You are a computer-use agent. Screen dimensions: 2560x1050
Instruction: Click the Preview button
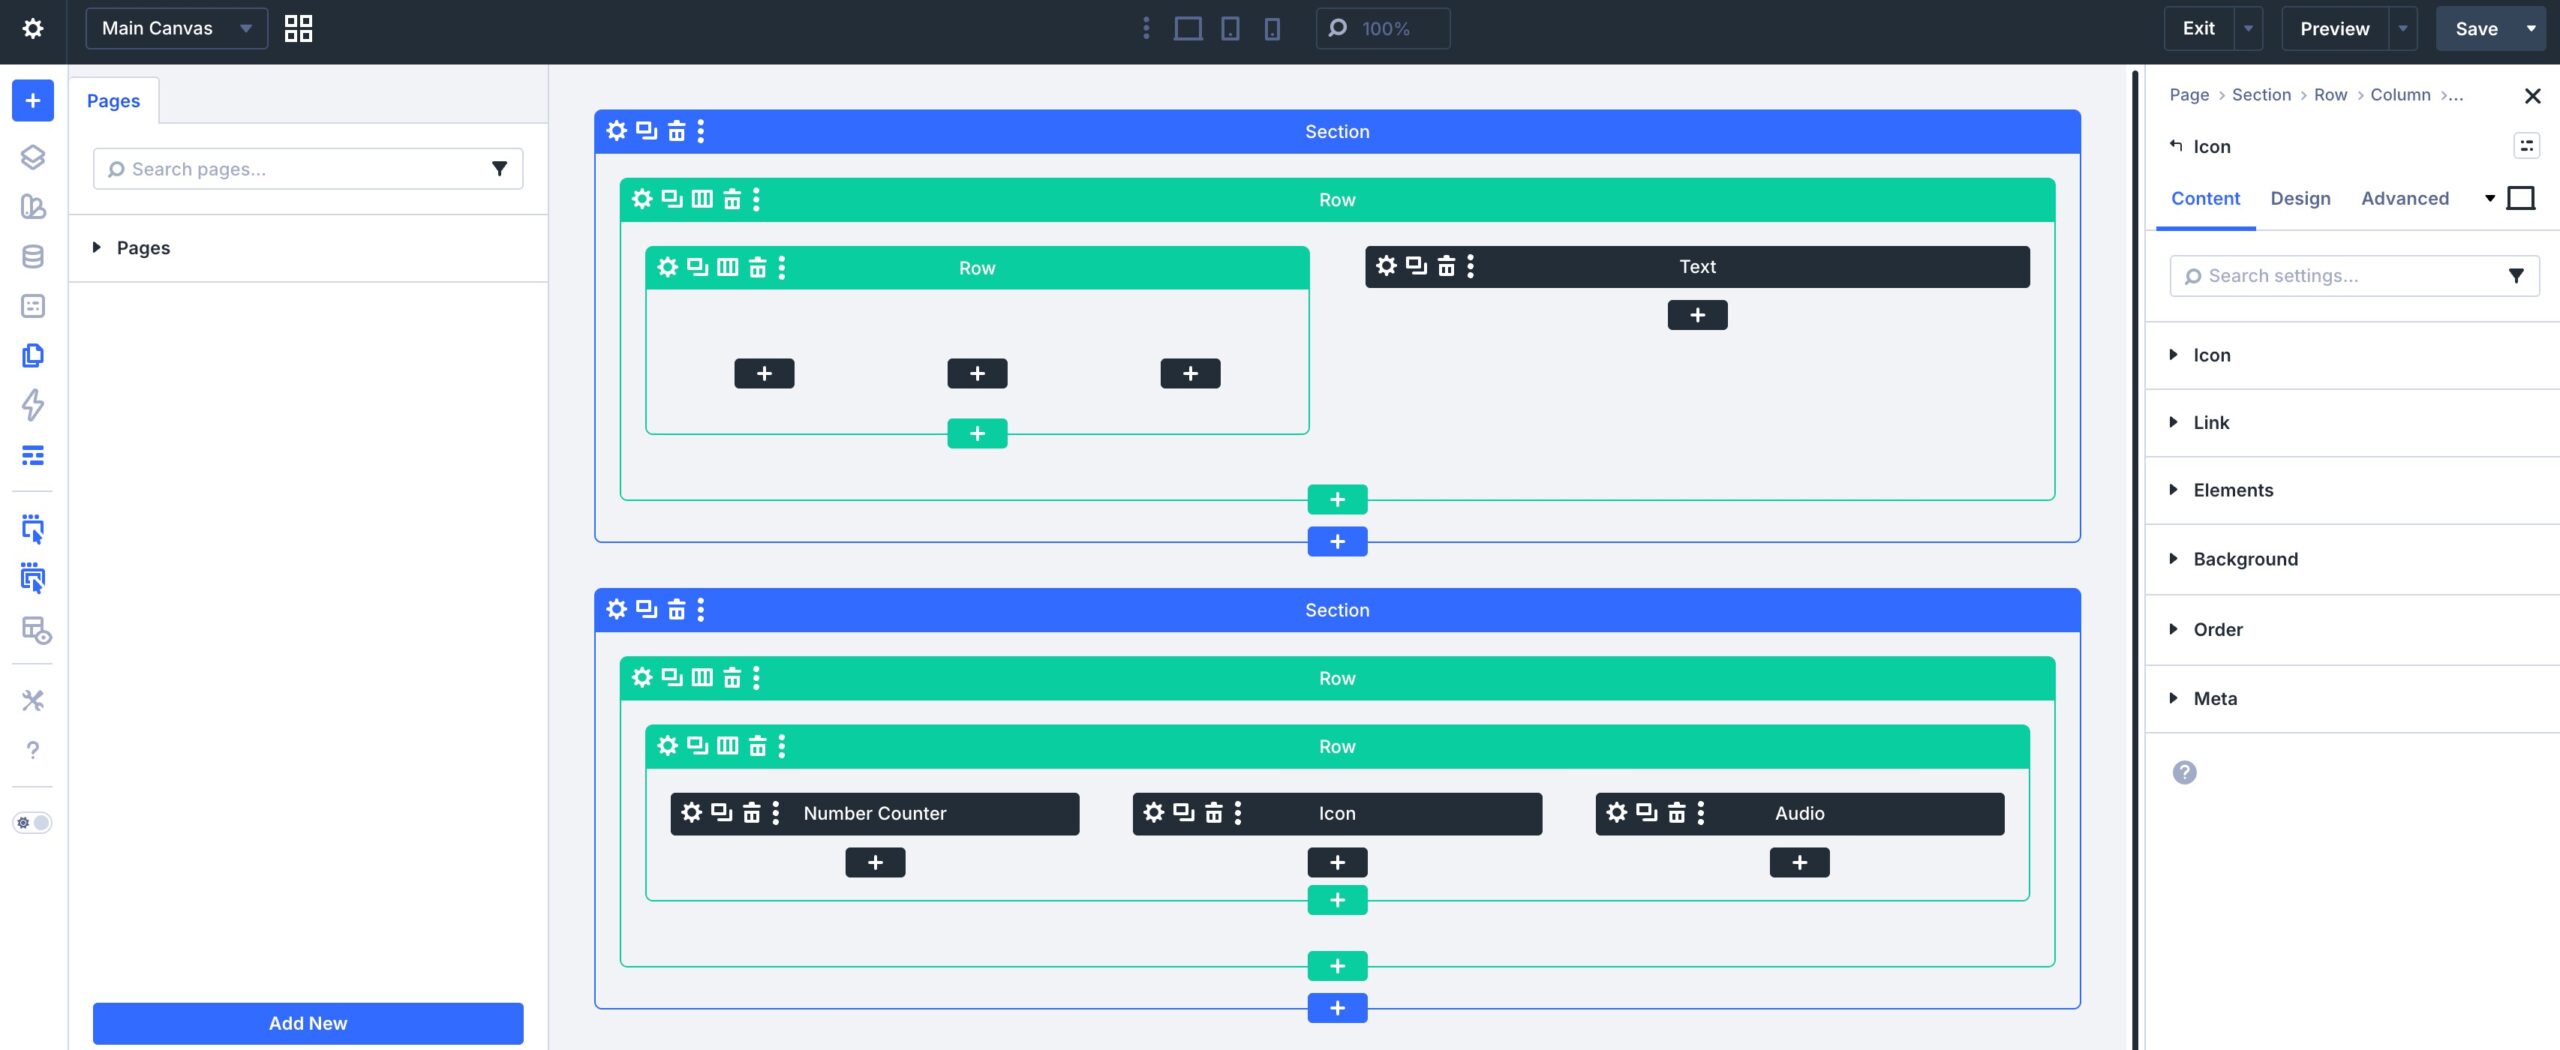pyautogui.click(x=2334, y=29)
